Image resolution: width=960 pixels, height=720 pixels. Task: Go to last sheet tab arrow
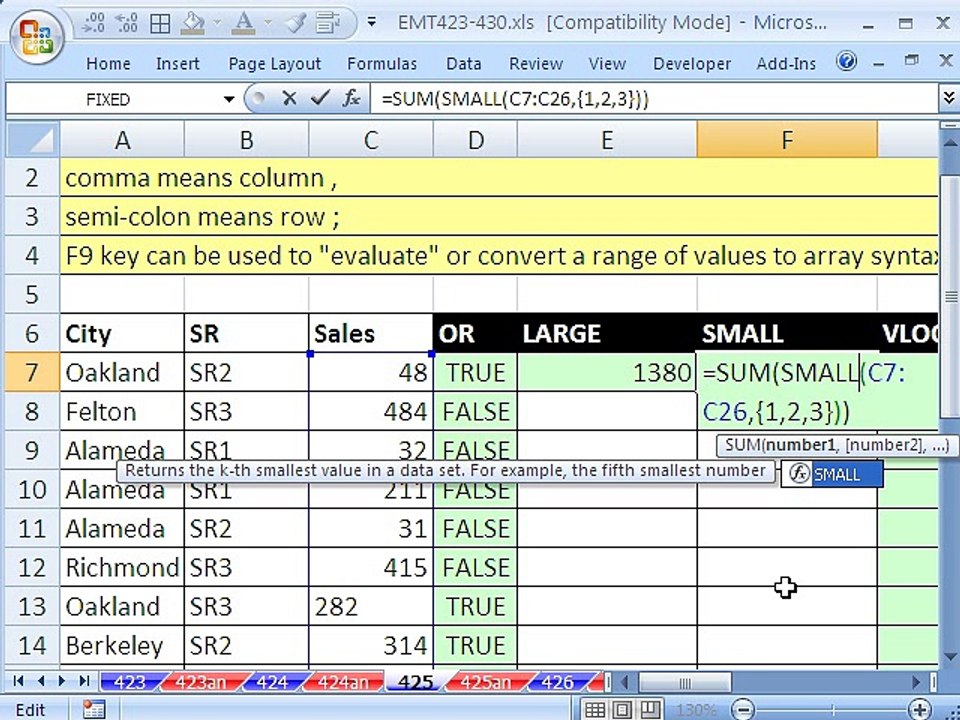(84, 681)
